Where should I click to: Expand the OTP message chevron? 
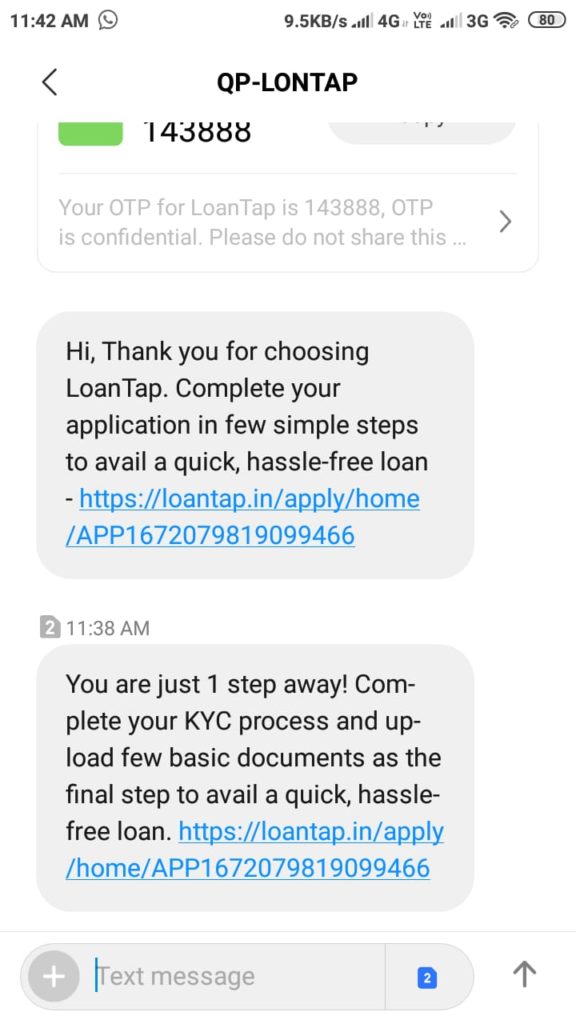coord(505,222)
